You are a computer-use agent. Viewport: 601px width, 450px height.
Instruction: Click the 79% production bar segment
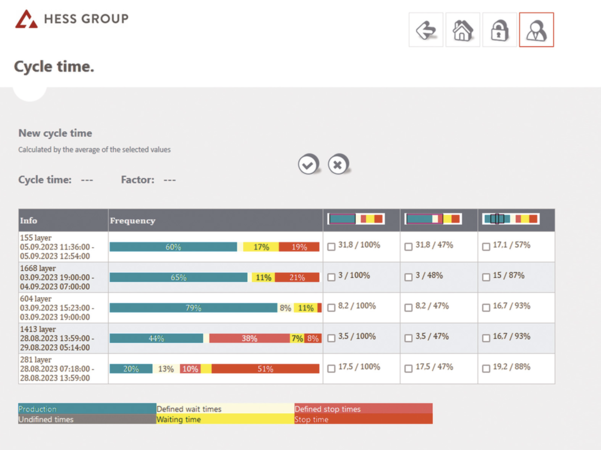193,308
